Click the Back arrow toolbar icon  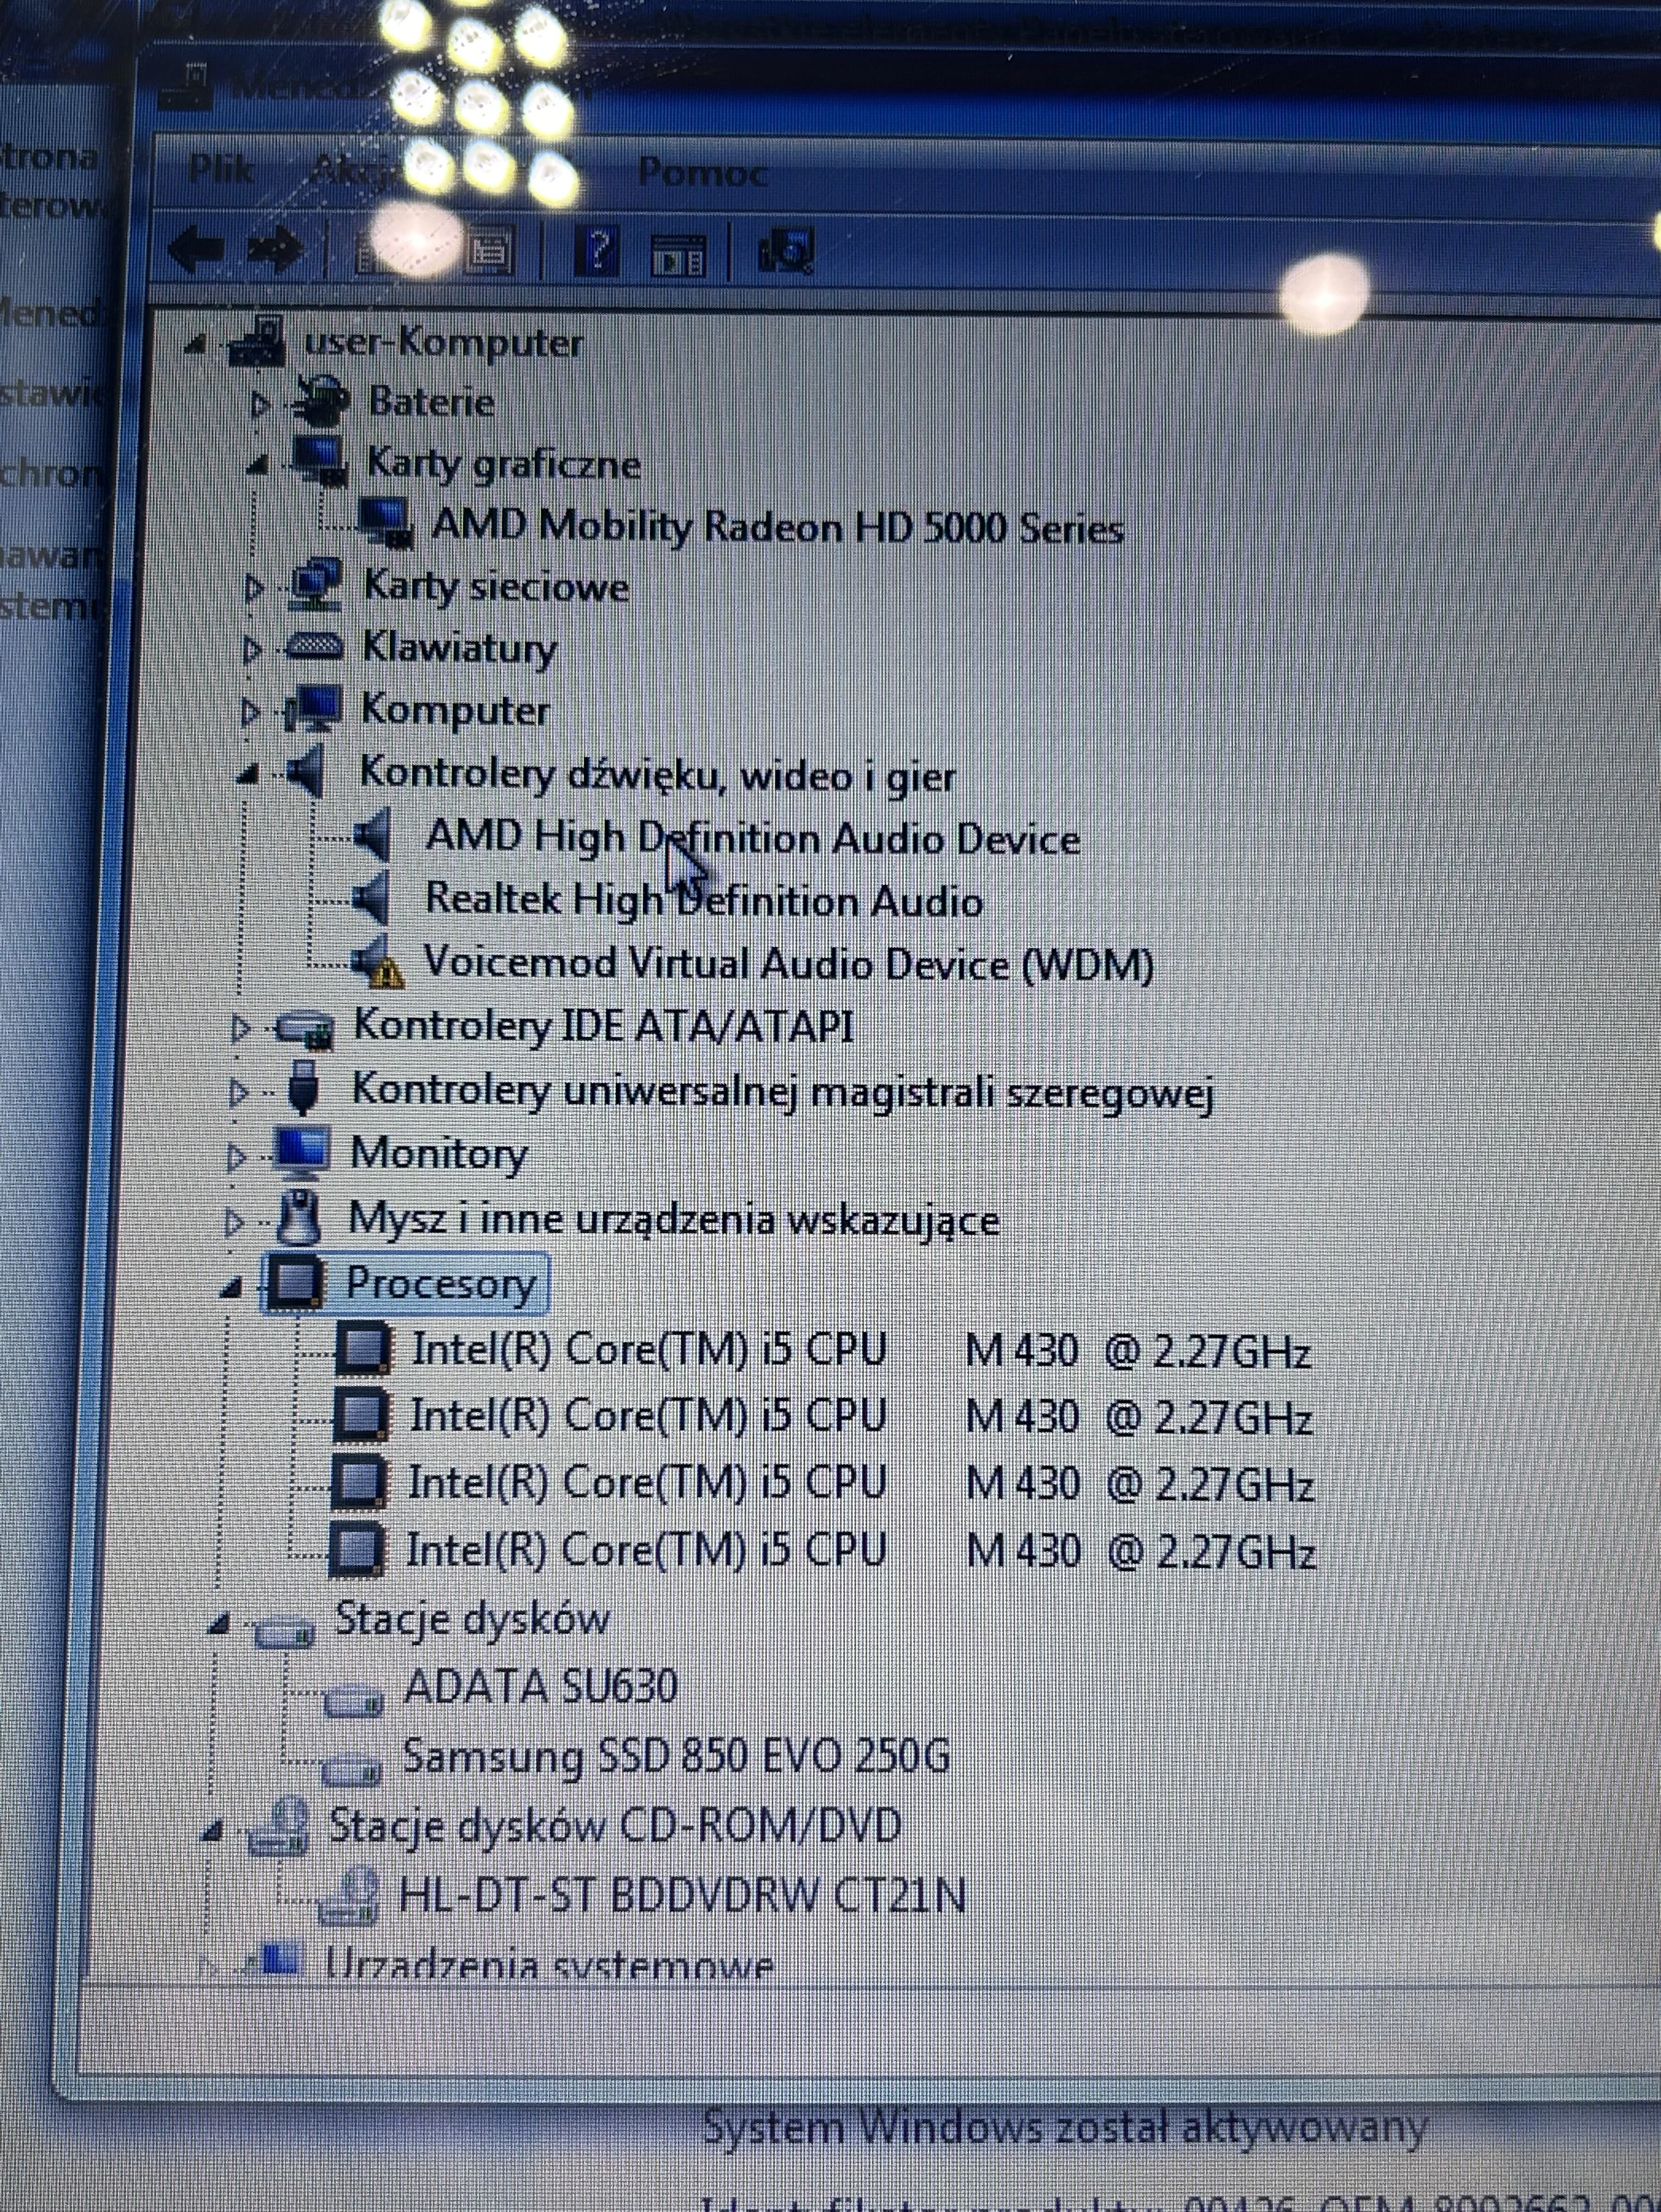195,250
